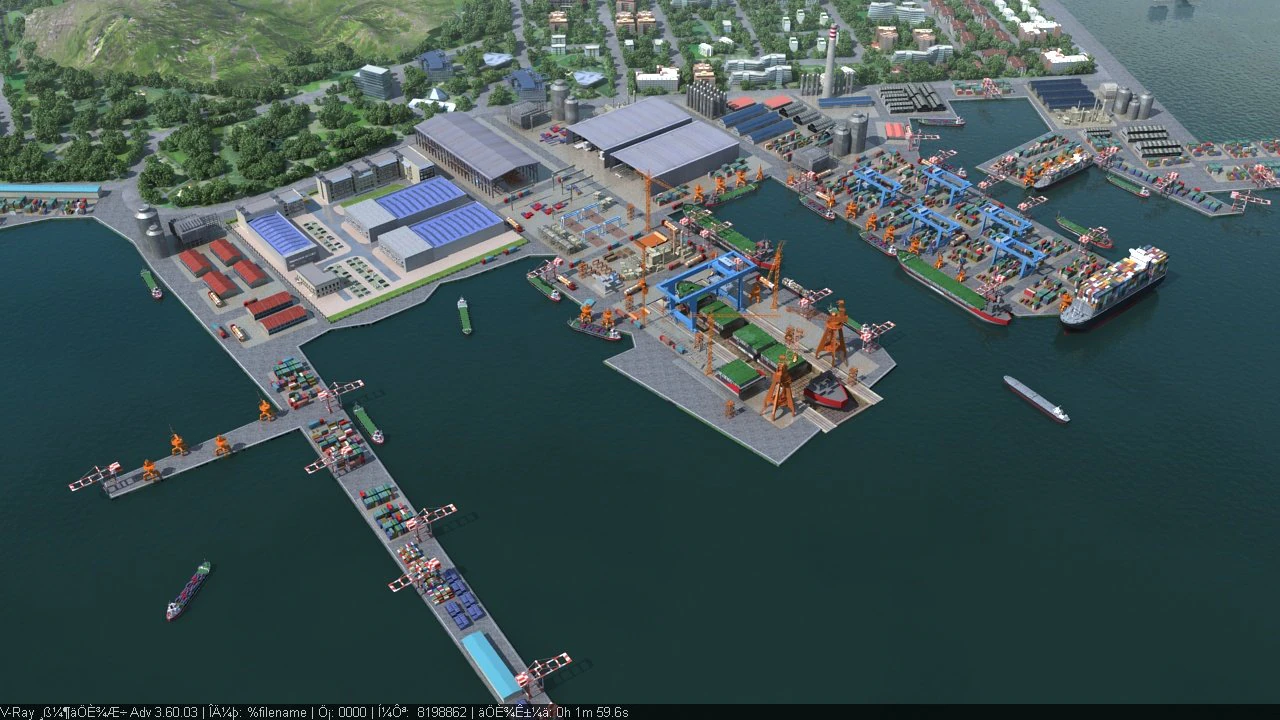Click the %filename entry in the stamp
The image size is (1280, 720).
(x=277, y=712)
